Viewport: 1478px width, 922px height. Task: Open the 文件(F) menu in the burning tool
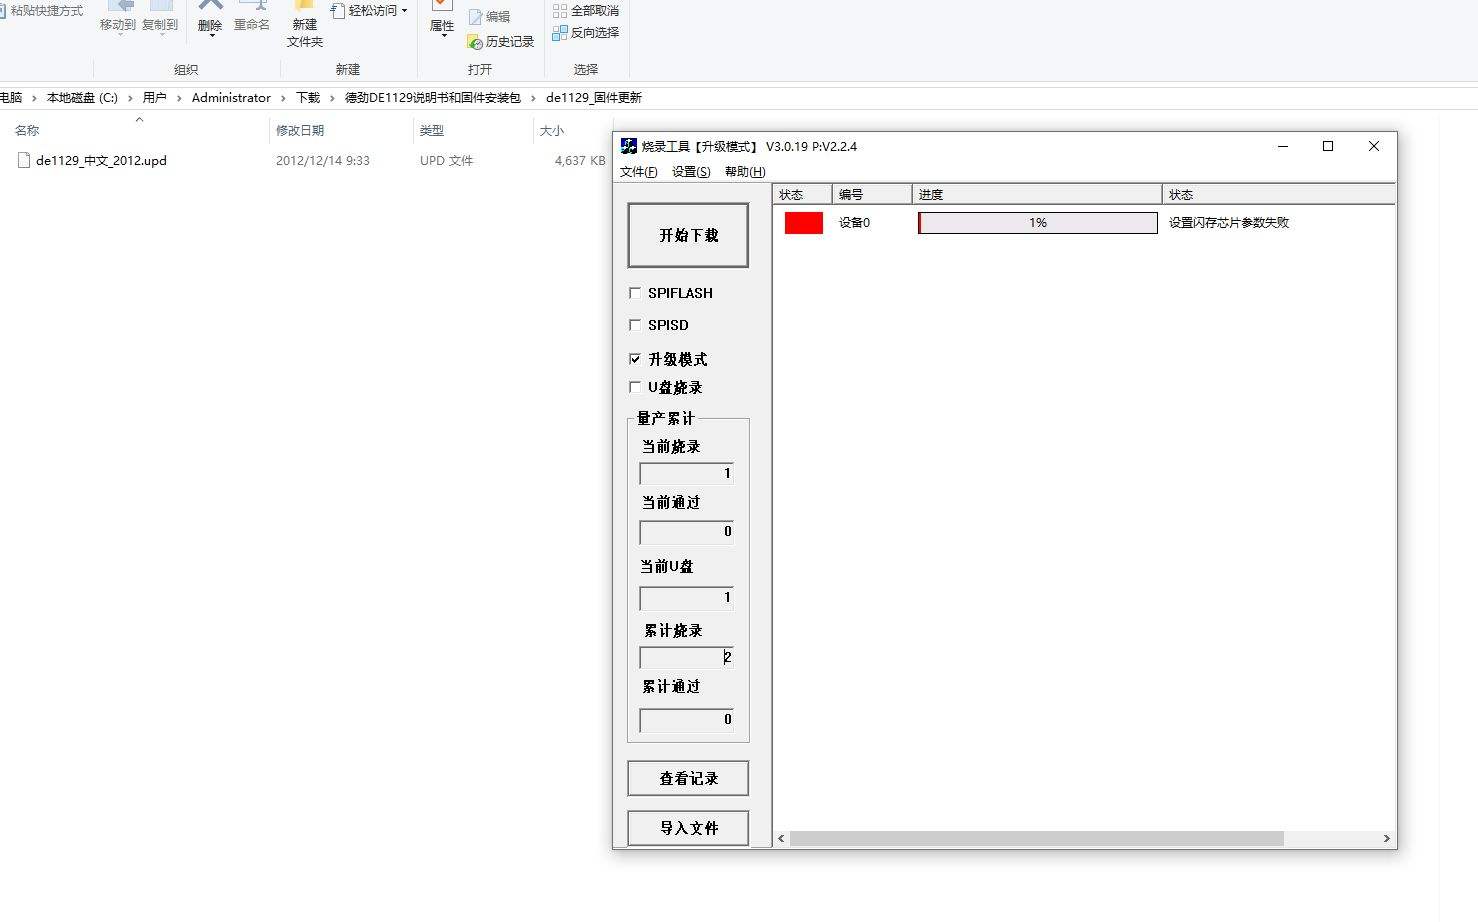coord(638,171)
